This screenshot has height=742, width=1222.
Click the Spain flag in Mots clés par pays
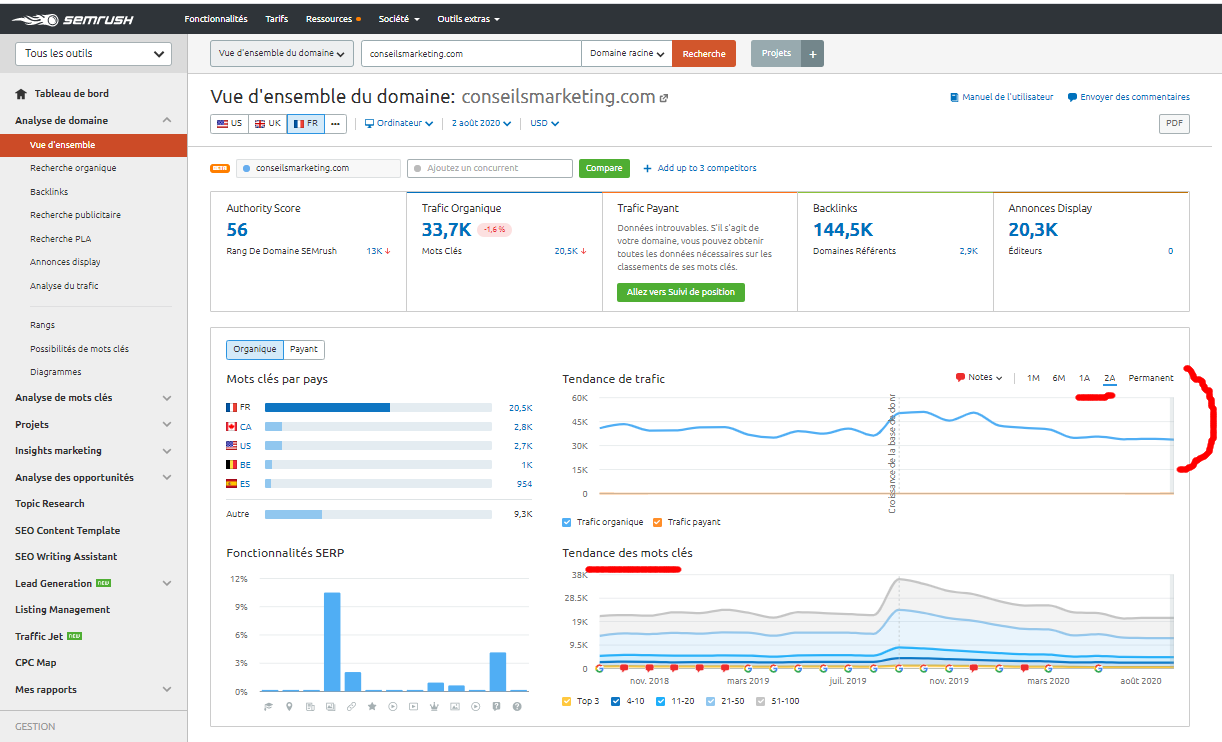(232, 484)
